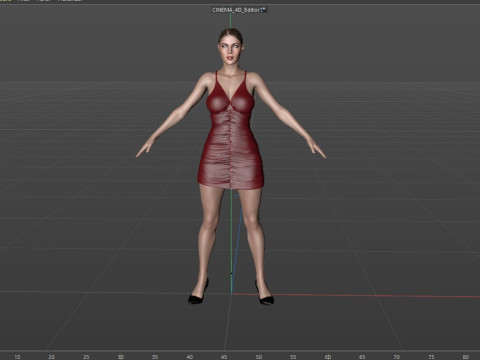480x360 pixels.
Task: Move the playhead to frame 30
Action: click(x=121, y=357)
